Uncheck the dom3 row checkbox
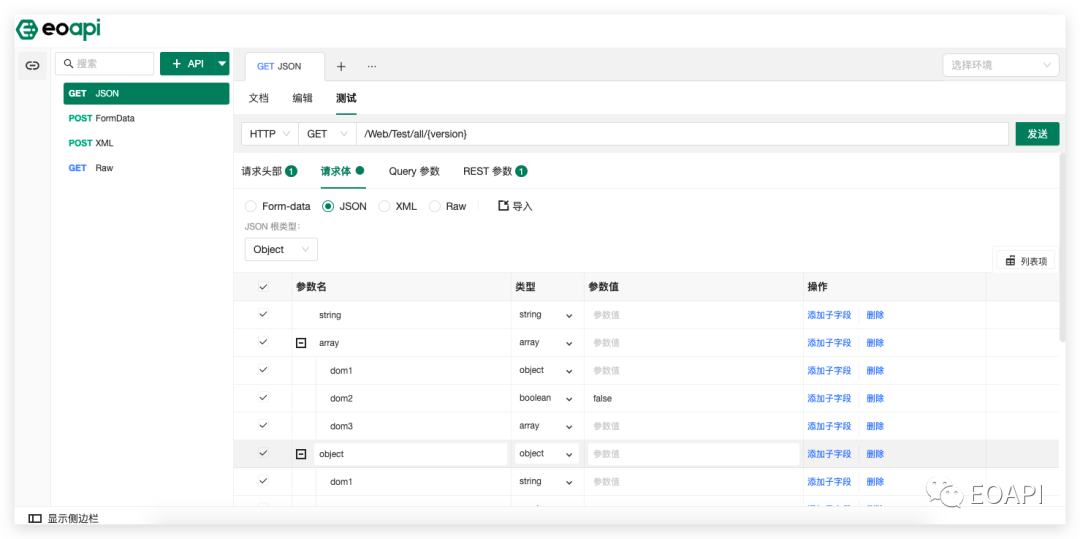The width and height of the screenshot is (1080, 539). tap(262, 425)
